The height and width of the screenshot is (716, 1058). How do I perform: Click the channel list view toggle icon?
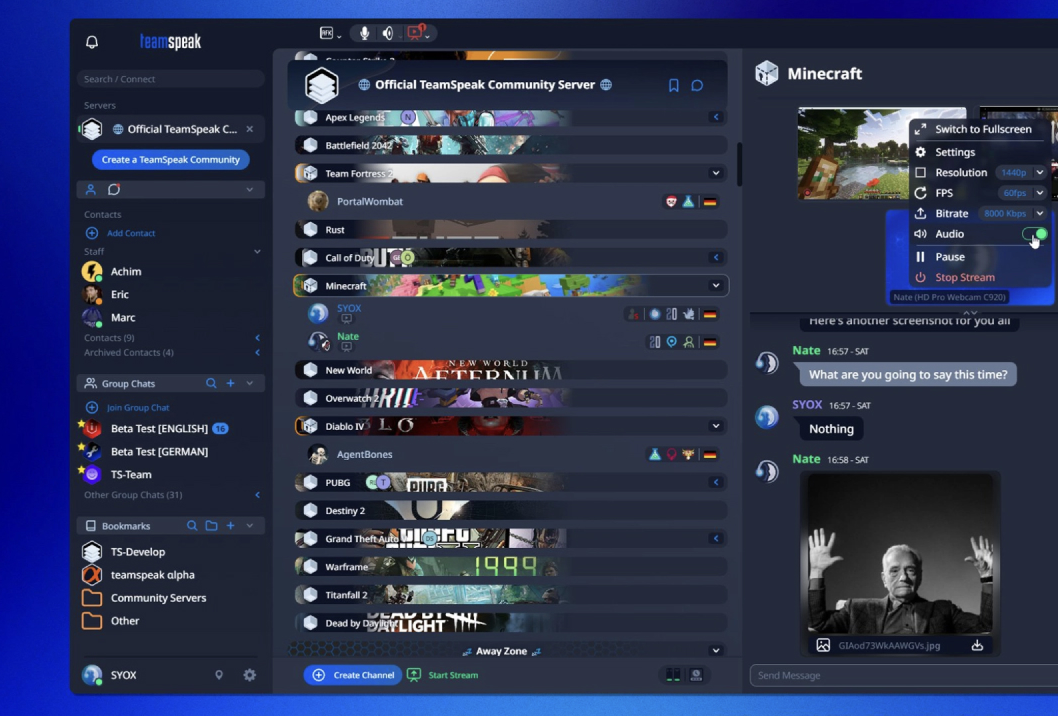point(673,675)
